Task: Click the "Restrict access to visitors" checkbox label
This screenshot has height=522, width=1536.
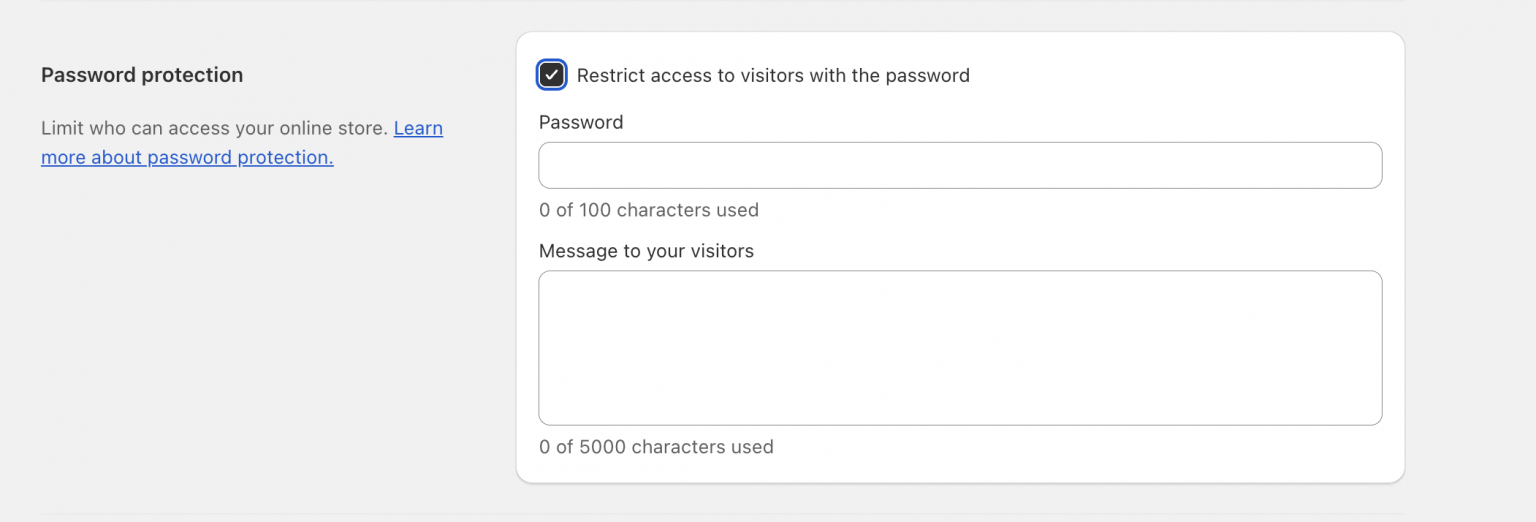Action: (772, 75)
